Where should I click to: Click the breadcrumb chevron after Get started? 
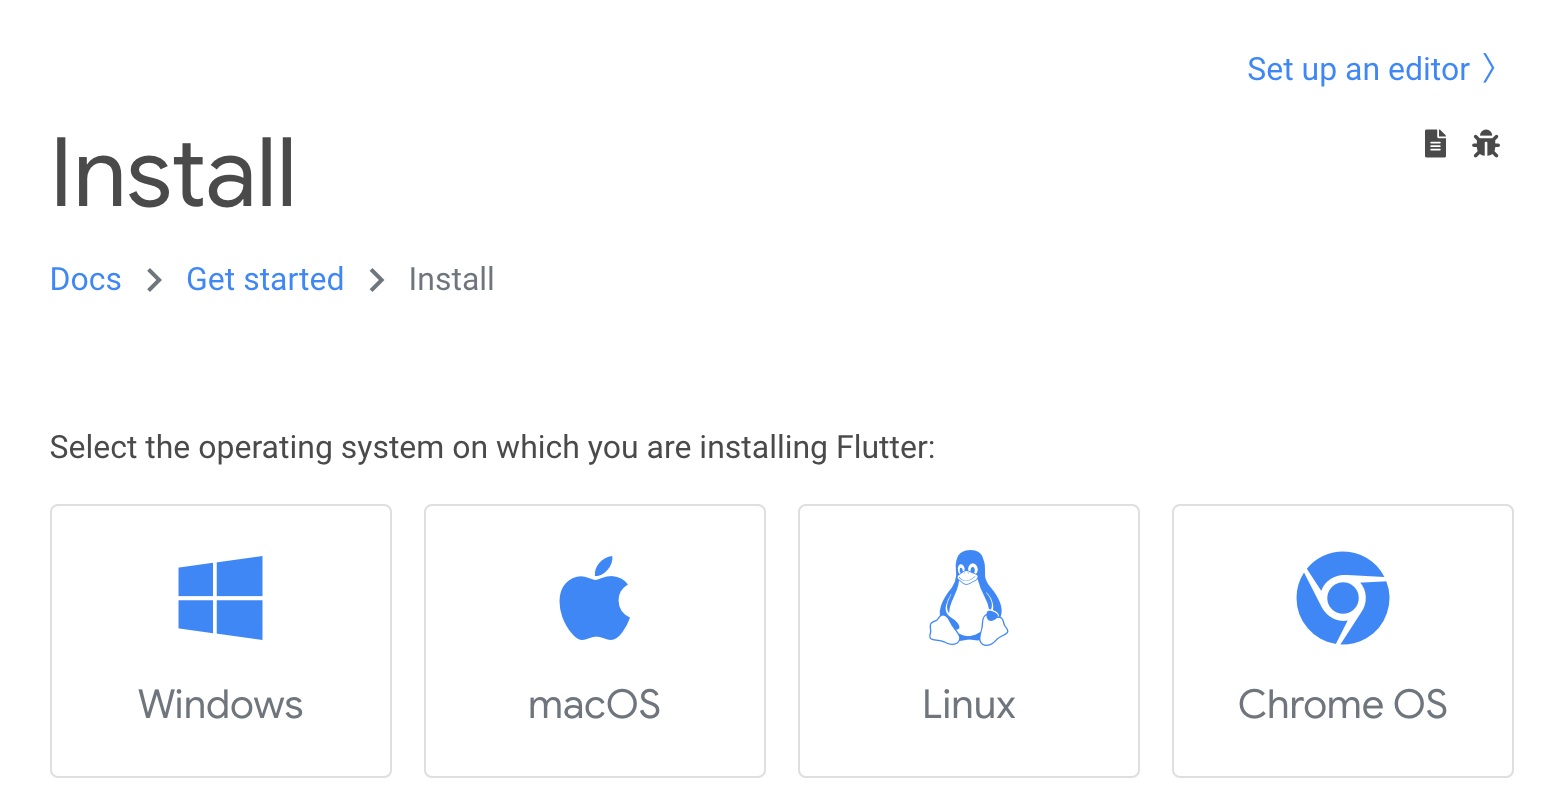pos(377,280)
